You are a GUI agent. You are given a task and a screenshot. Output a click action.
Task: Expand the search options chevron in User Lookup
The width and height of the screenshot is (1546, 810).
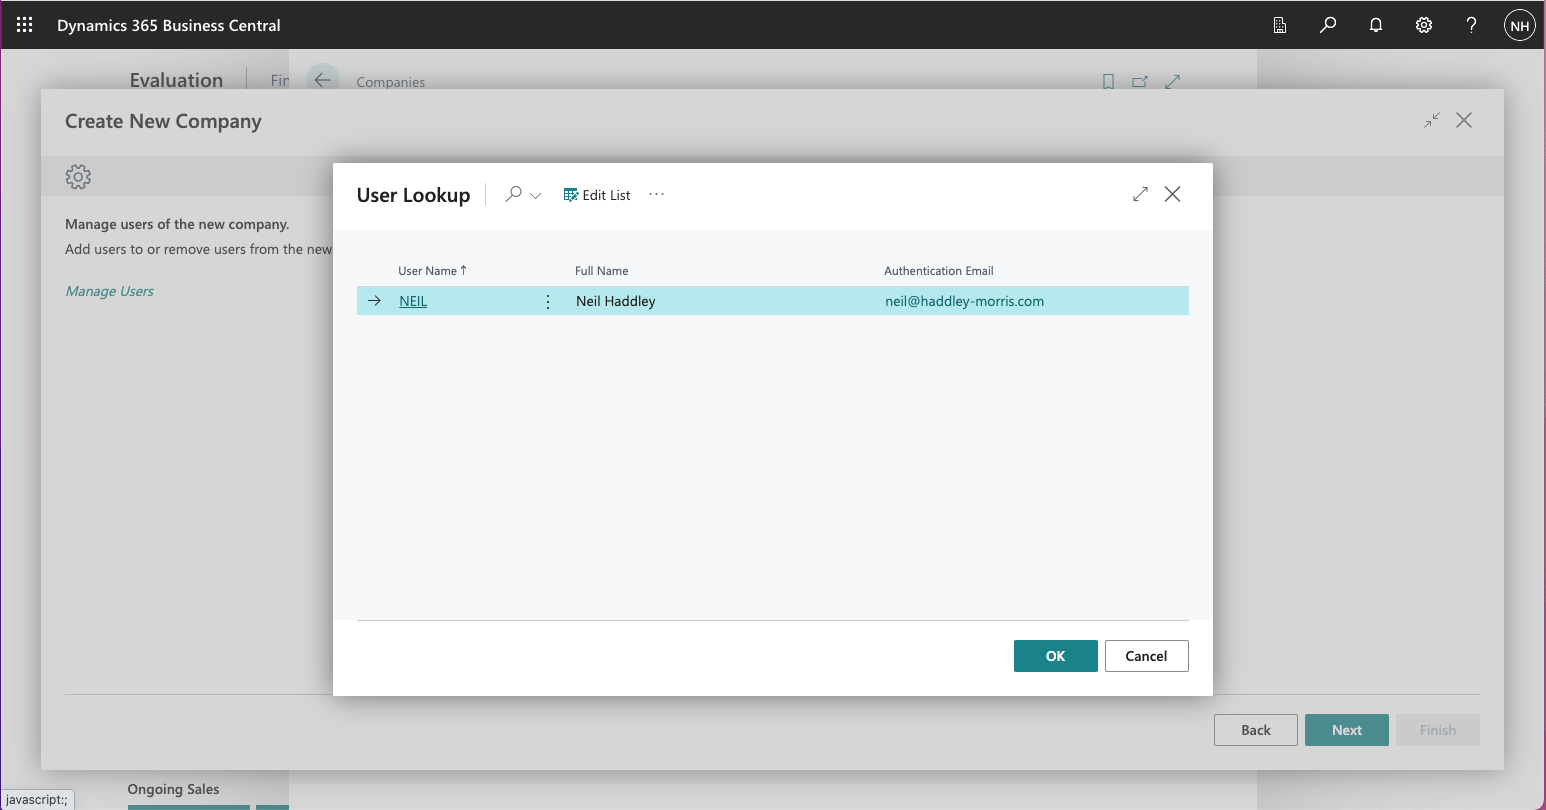(x=535, y=195)
